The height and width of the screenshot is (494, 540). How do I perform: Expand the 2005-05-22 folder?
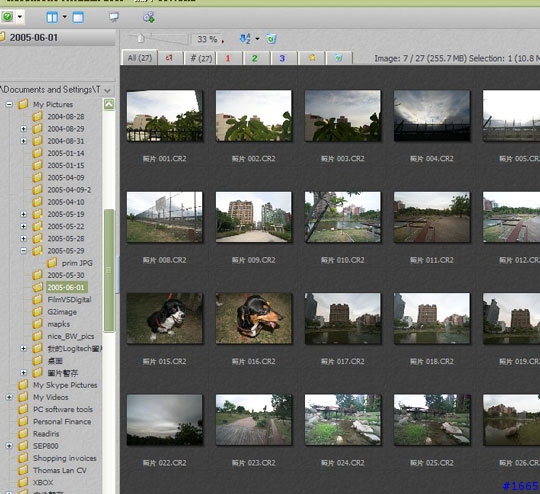[x=23, y=226]
